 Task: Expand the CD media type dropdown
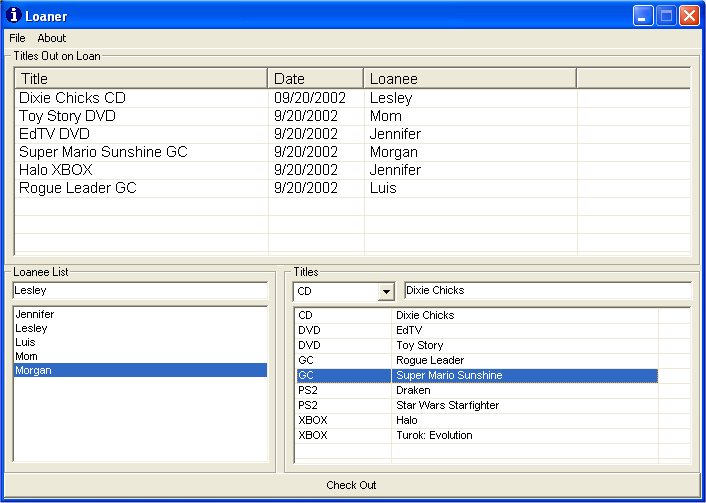[x=385, y=291]
